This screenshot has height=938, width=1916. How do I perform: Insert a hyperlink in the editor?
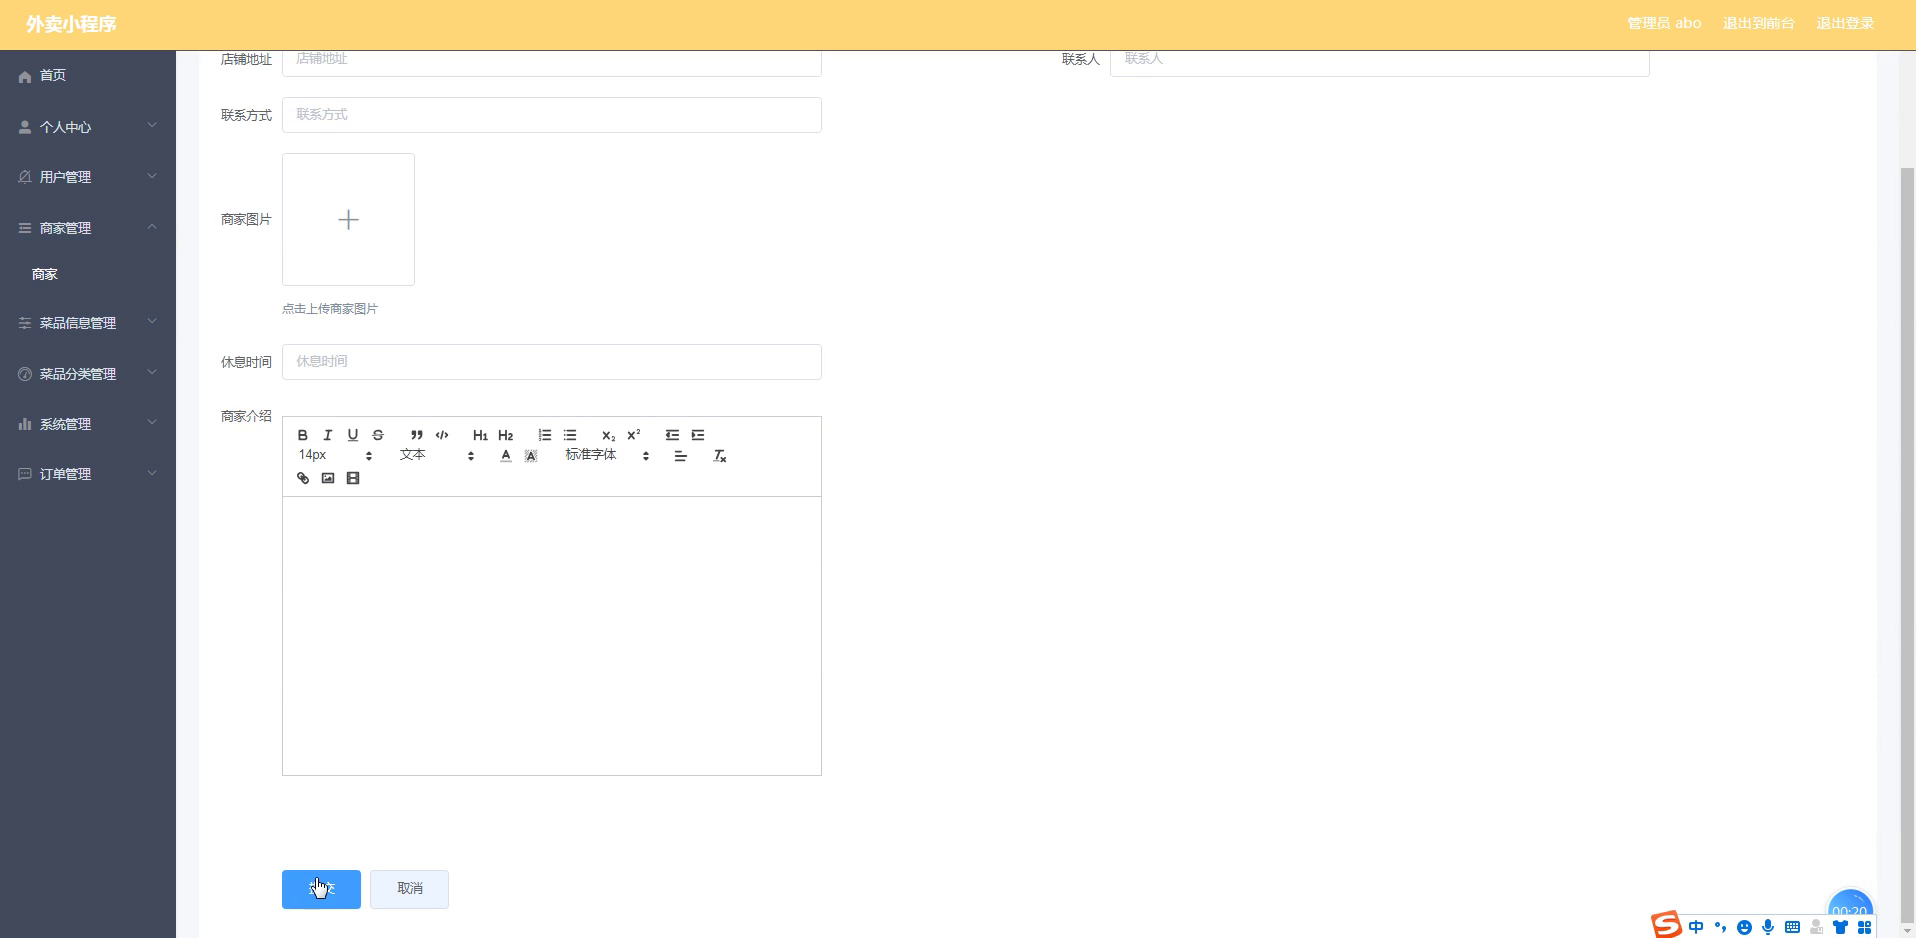303,478
